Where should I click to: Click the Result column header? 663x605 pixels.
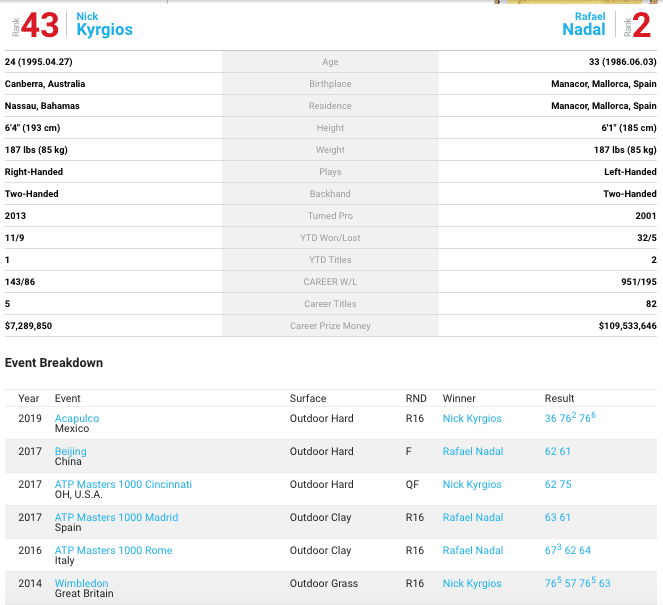(x=559, y=398)
